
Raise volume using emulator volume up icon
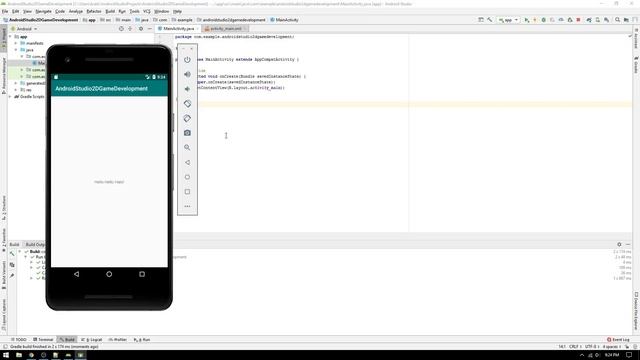(x=187, y=74)
